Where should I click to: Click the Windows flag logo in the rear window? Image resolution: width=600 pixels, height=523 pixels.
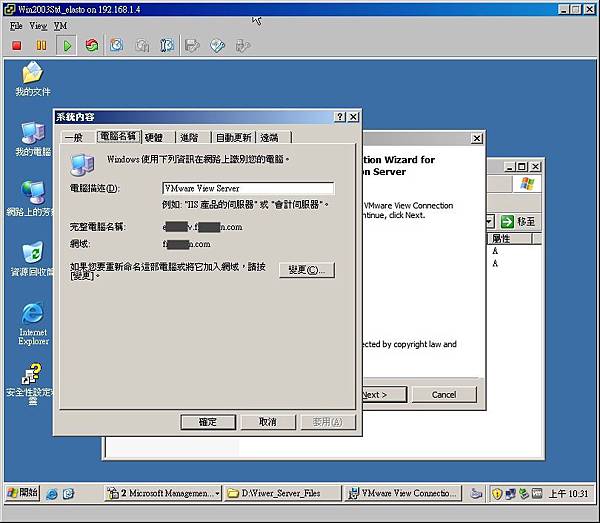point(527,184)
